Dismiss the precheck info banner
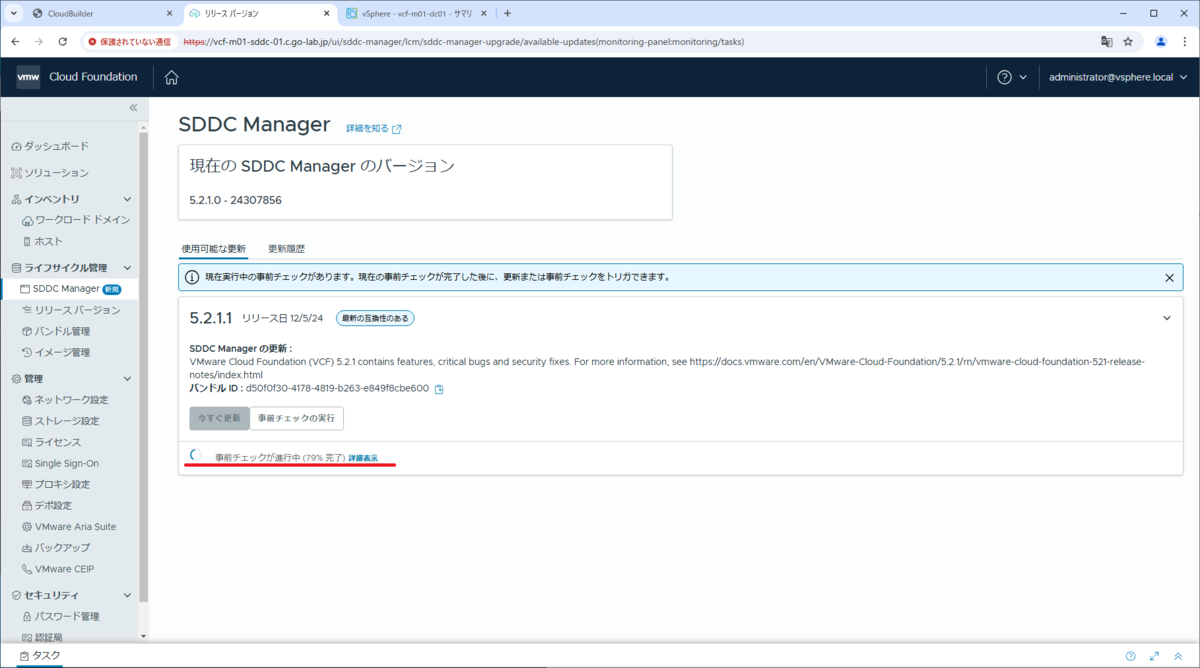1200x668 pixels. (x=1169, y=278)
